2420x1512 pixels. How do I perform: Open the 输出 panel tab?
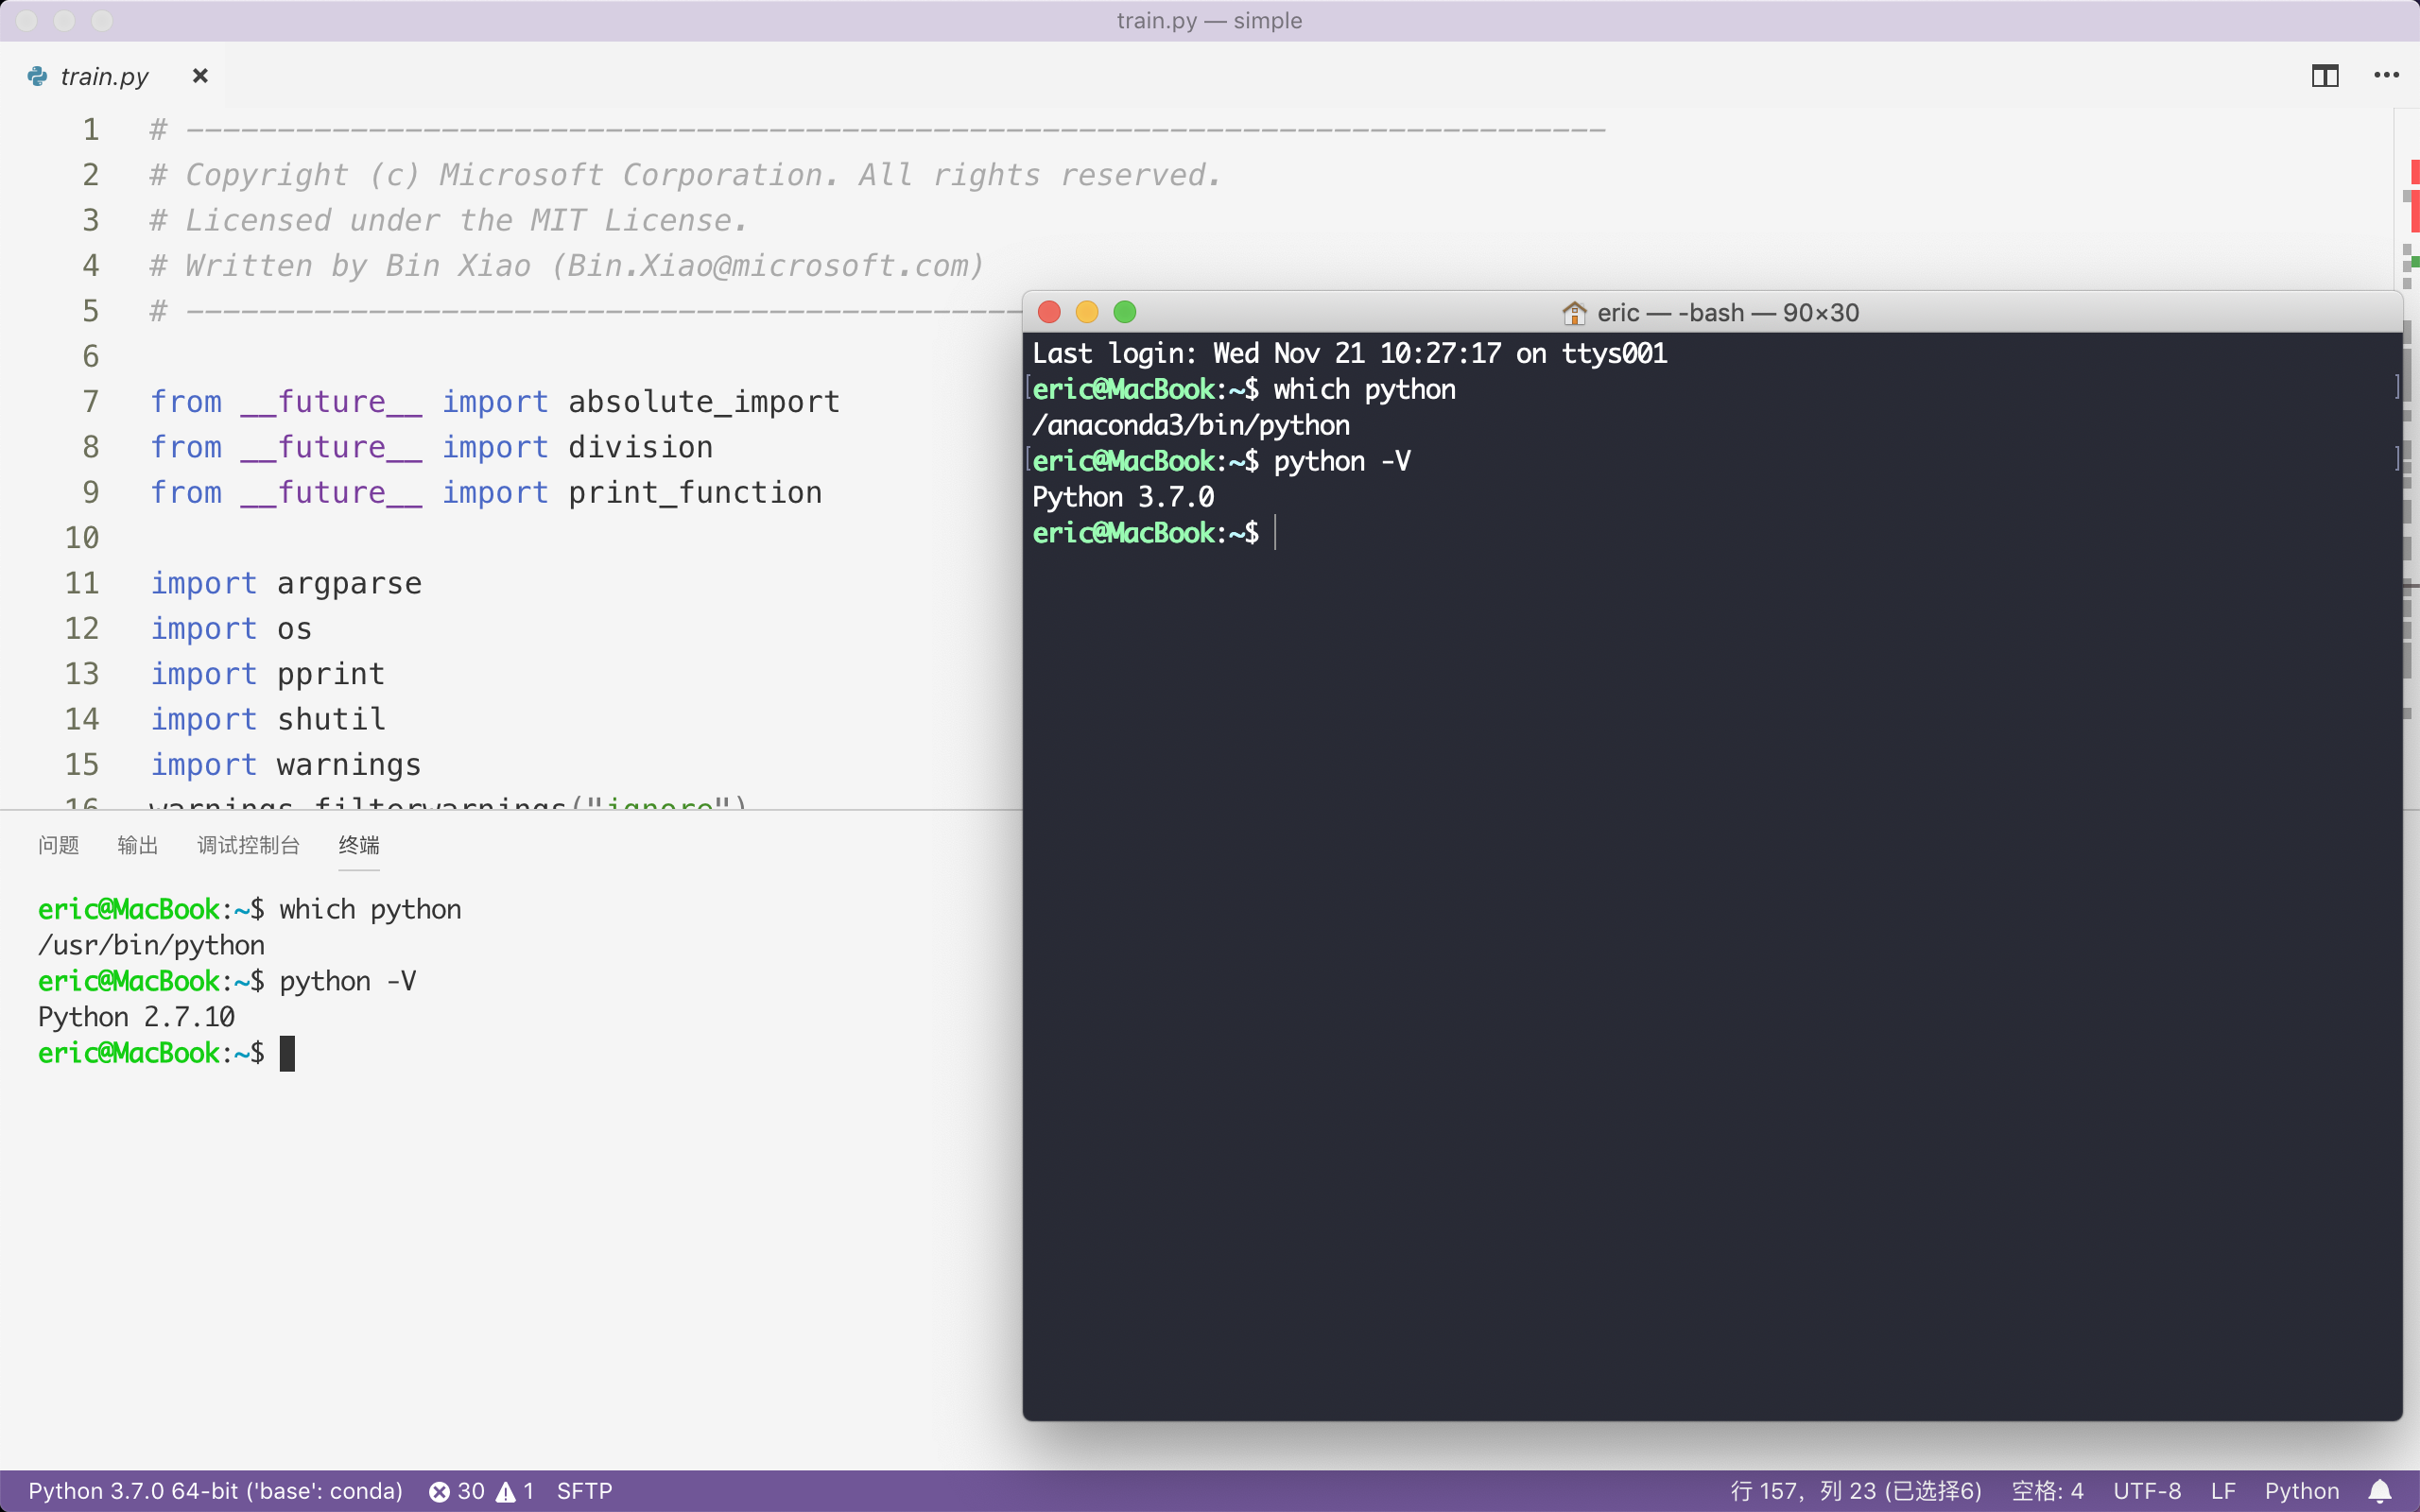[137, 845]
